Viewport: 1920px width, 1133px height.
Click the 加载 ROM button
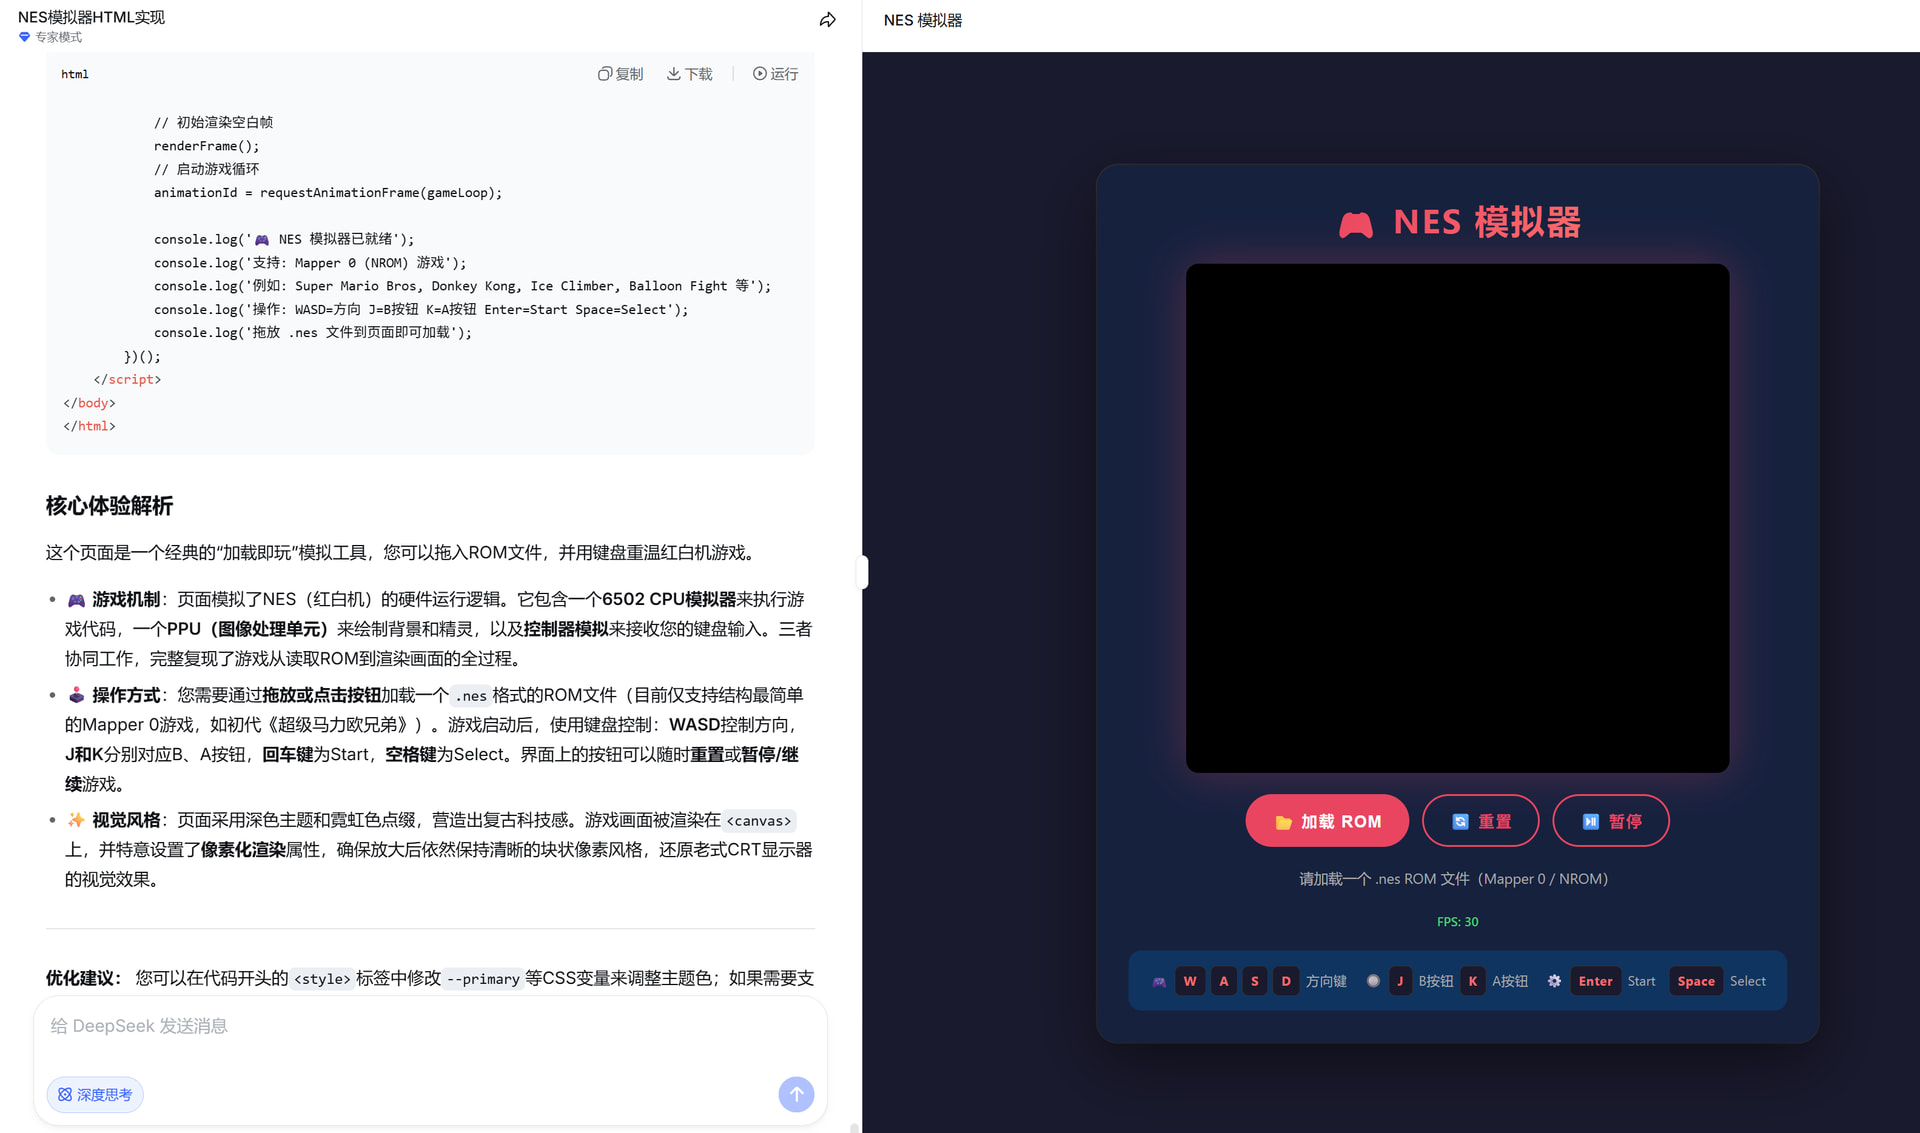pyautogui.click(x=1327, y=821)
